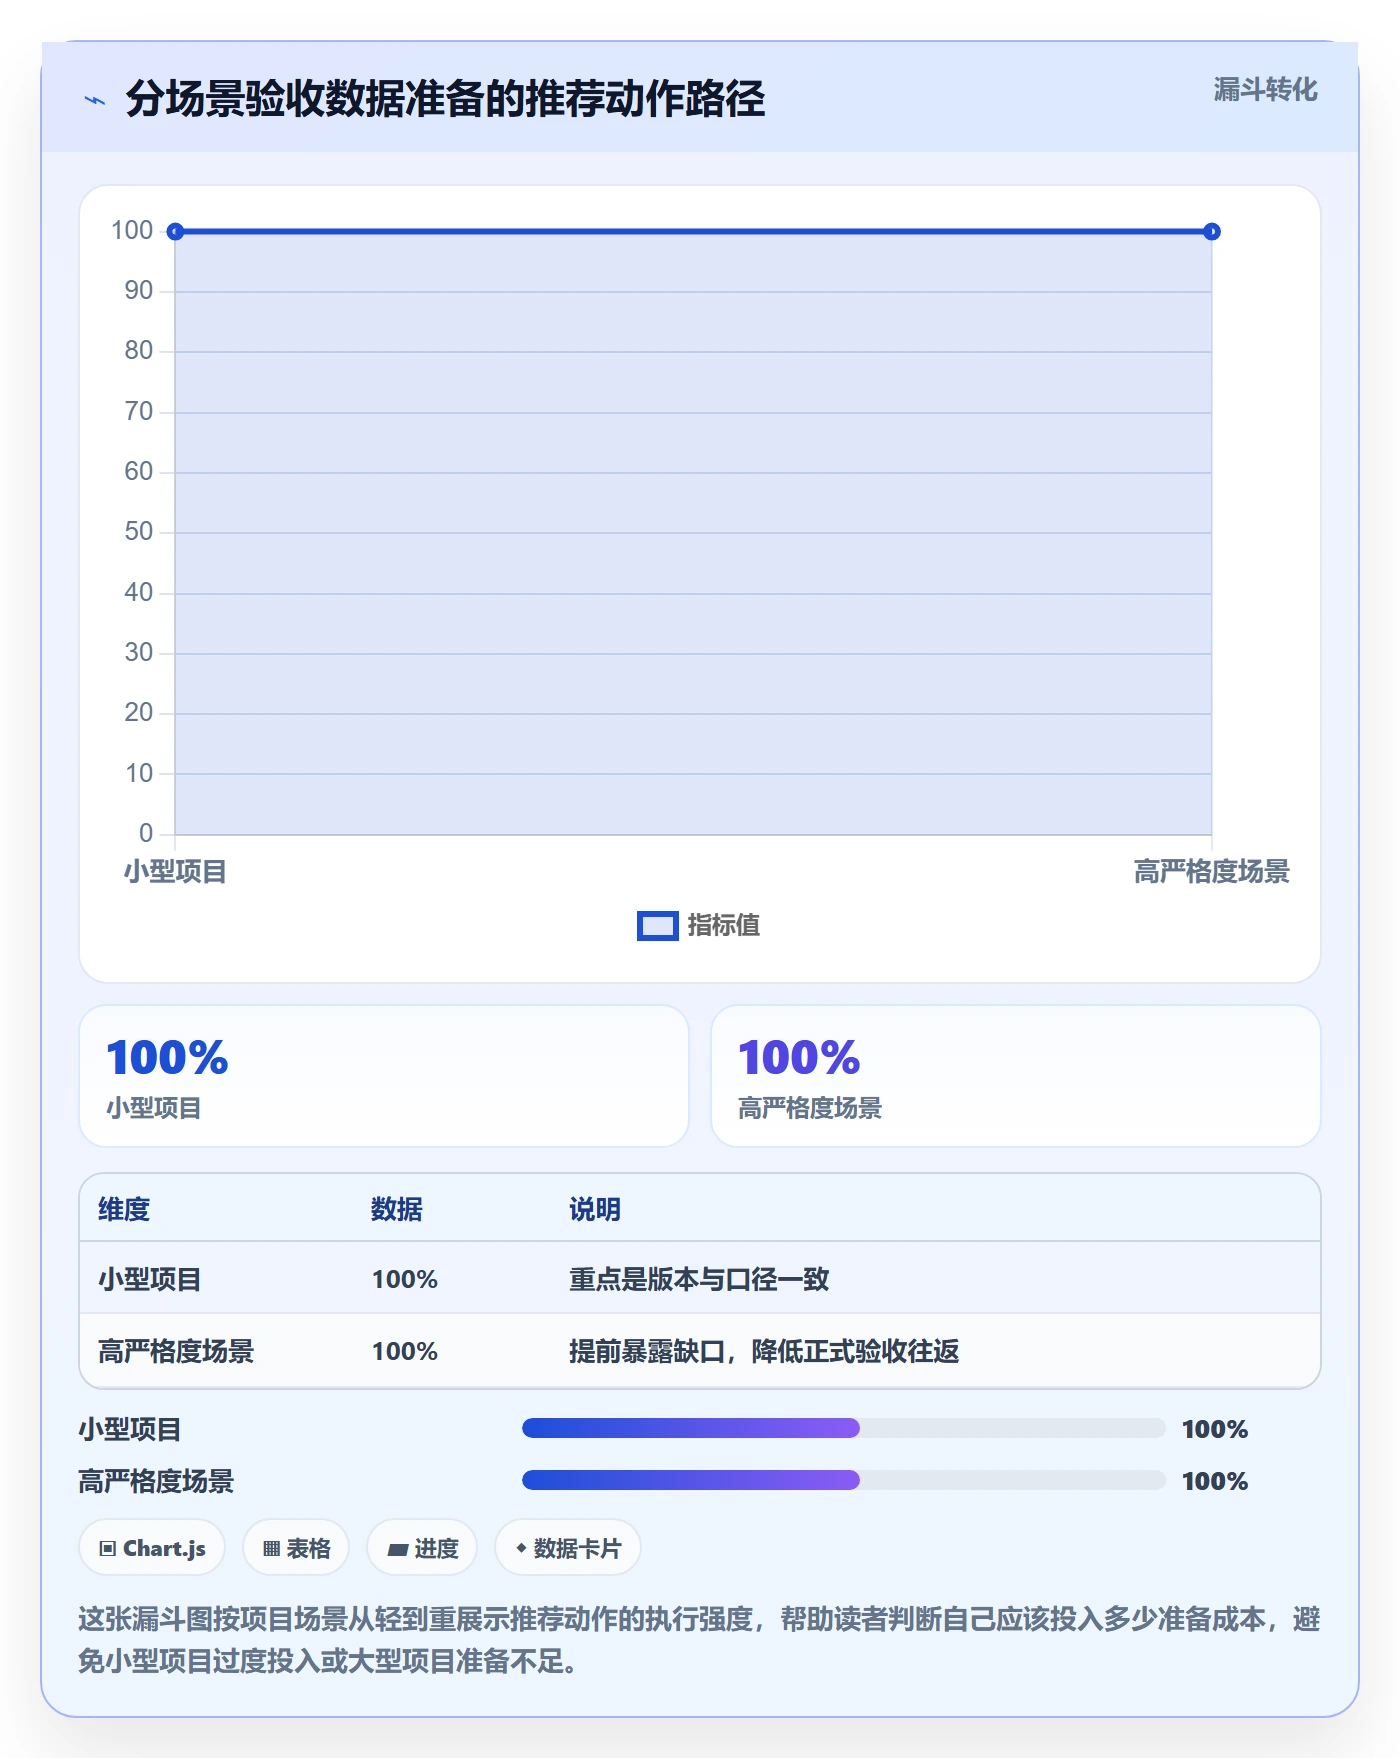Screen dimensions: 1400x1758
Task: Click y-axis value 50
Action: click(139, 531)
